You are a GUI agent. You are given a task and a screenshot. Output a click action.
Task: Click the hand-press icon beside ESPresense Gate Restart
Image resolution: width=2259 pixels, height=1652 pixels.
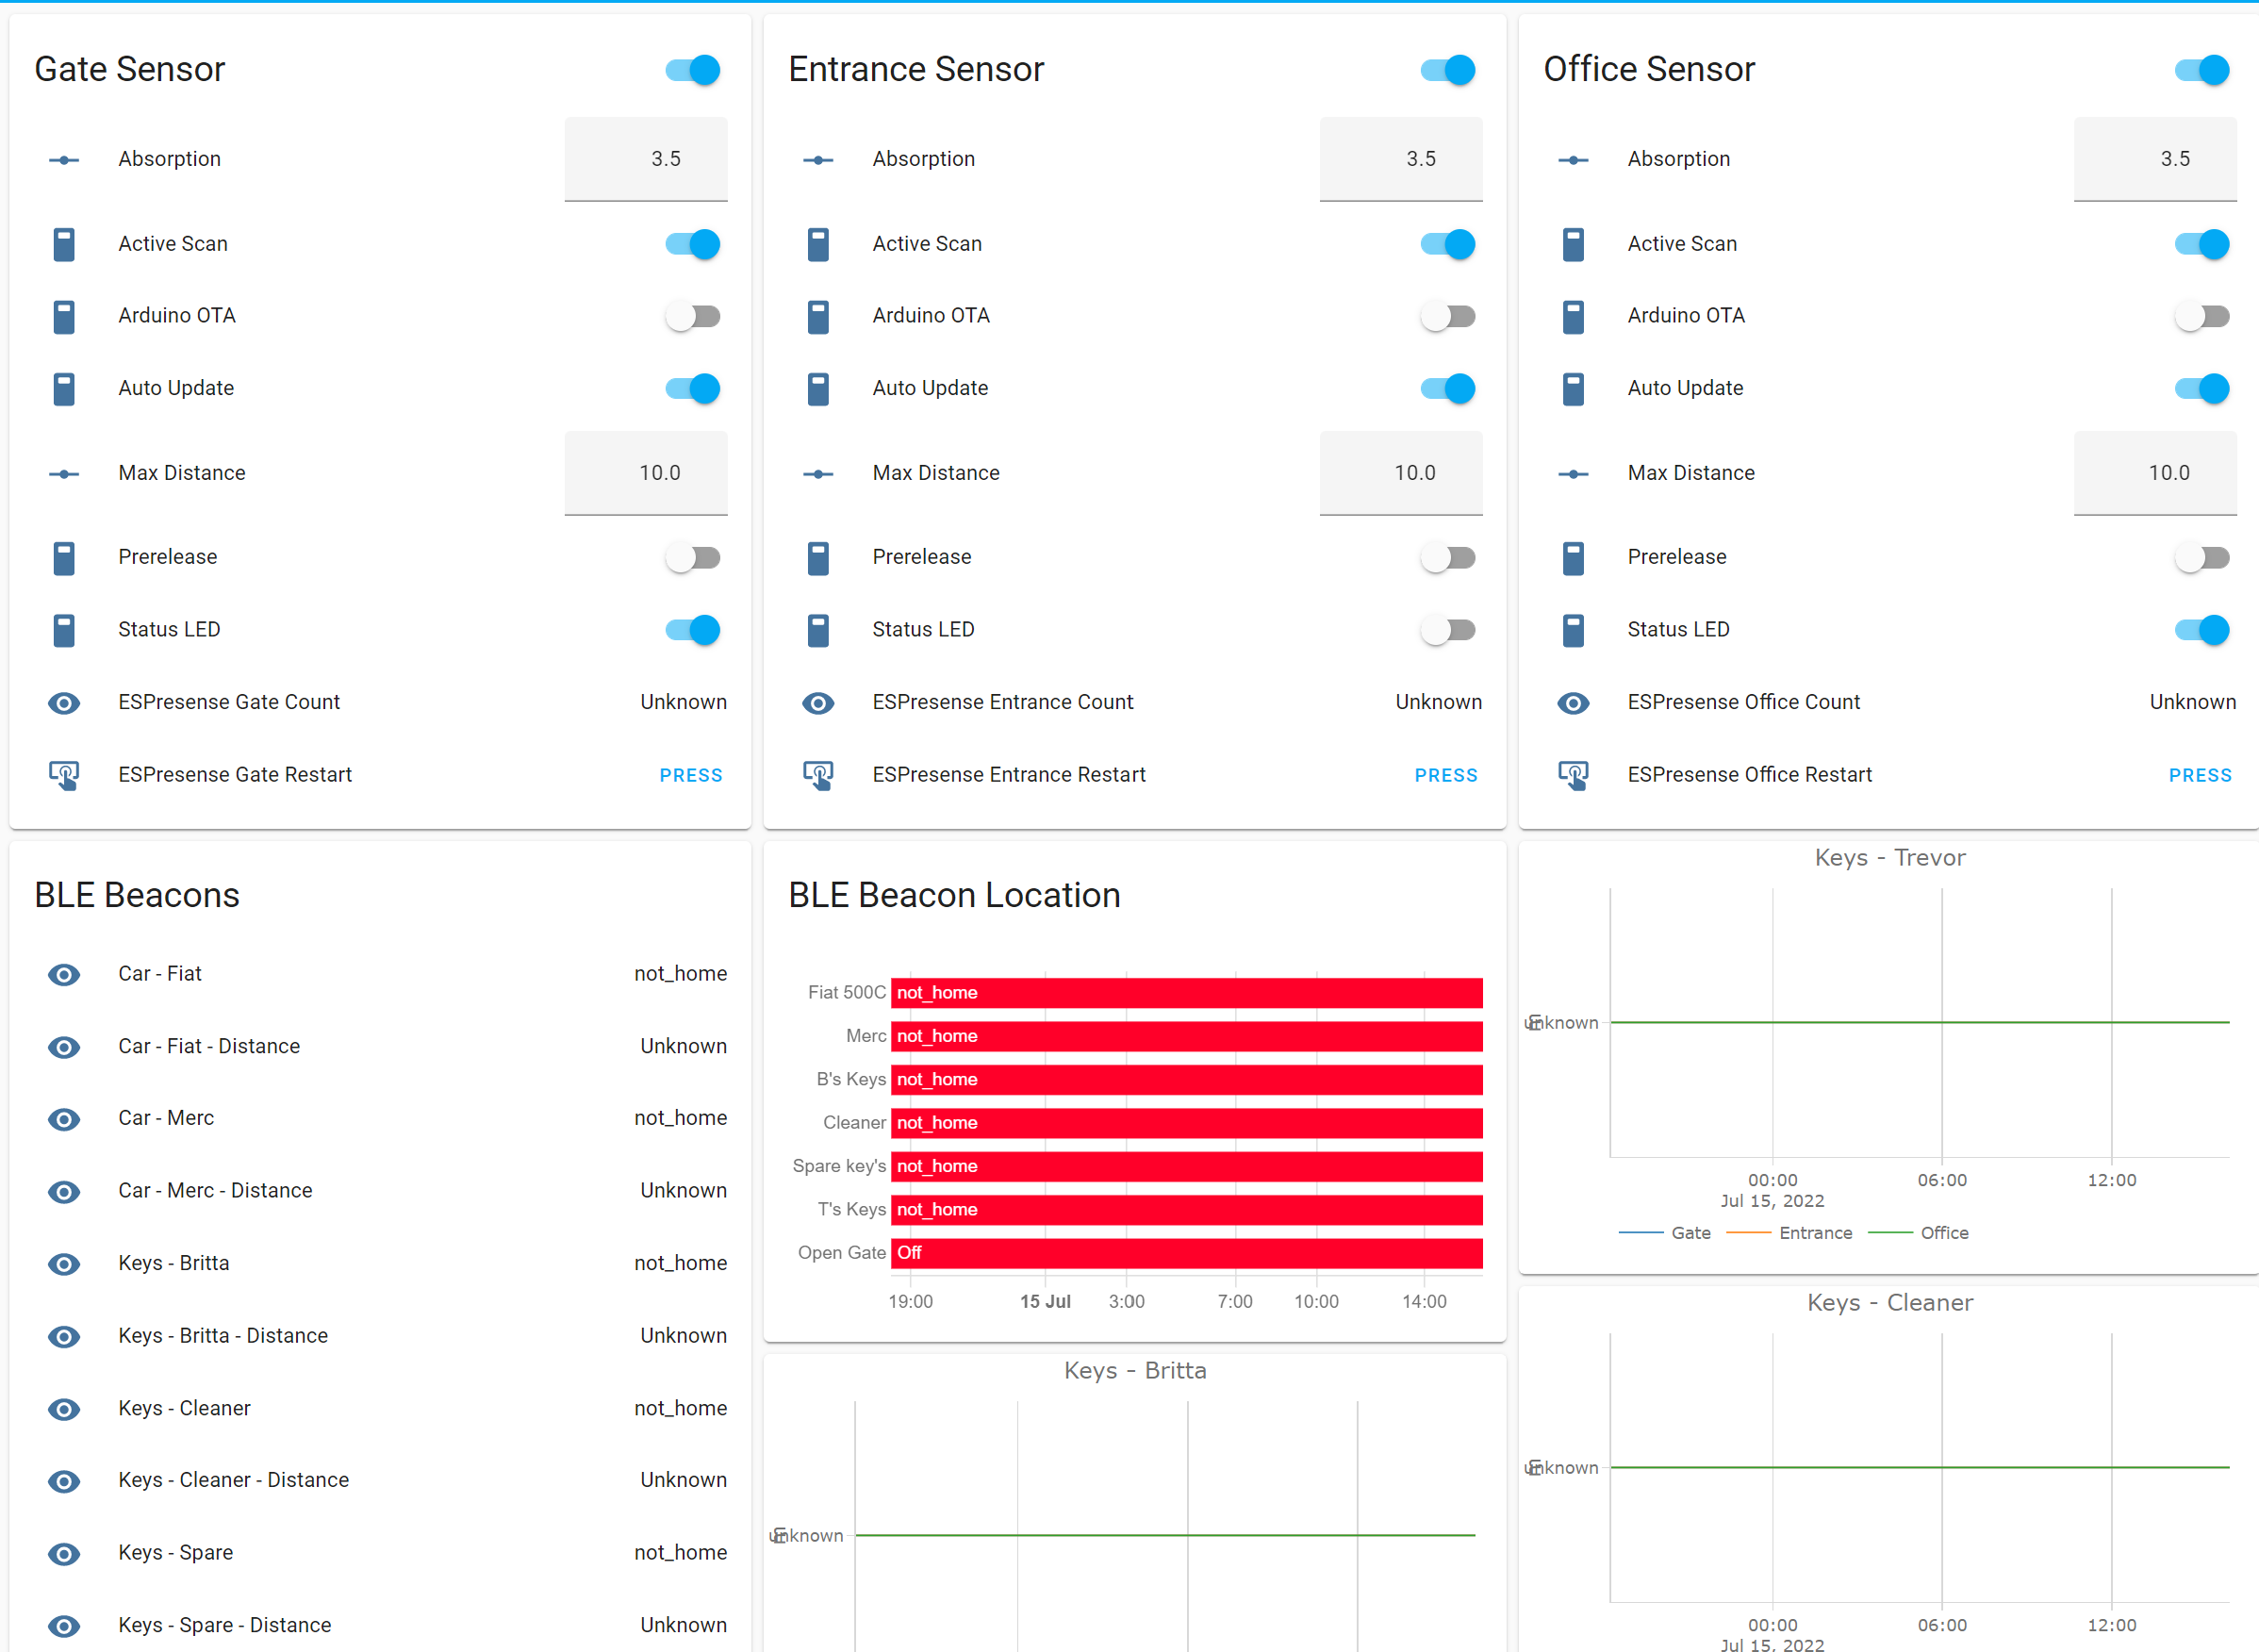(x=64, y=776)
